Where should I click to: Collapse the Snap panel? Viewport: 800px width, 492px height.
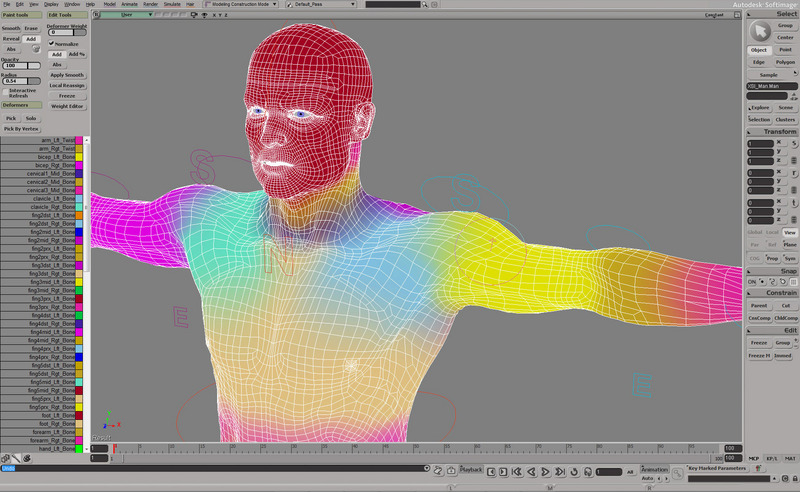[749, 272]
